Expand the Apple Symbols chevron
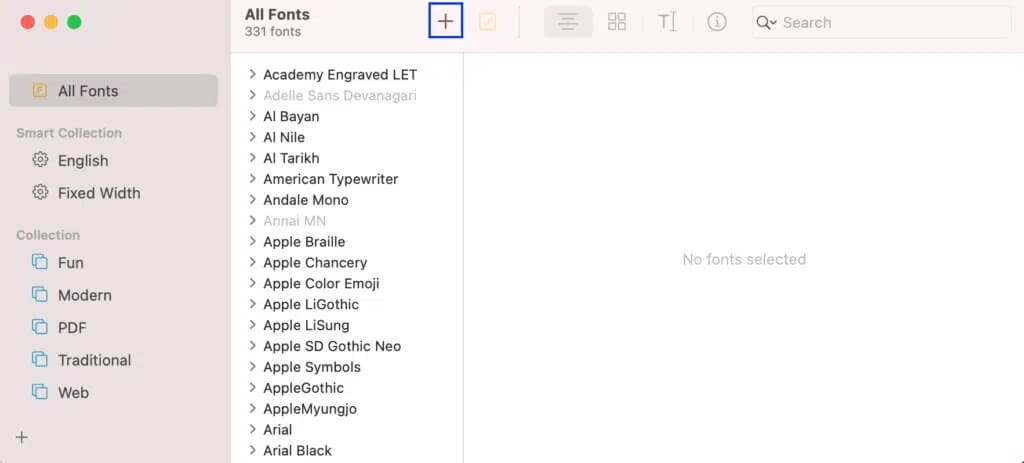1024x463 pixels. click(x=253, y=367)
